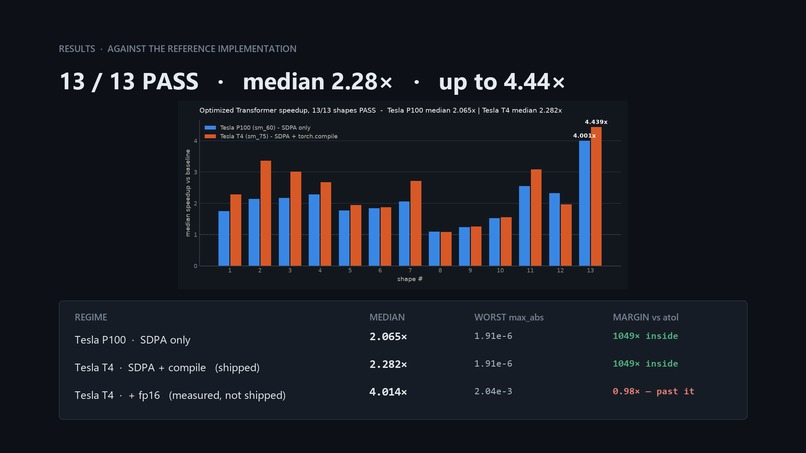Image resolution: width=806 pixels, height=453 pixels.
Task: Click the 'MARGIN vs atol' column header
Action: (x=646, y=317)
